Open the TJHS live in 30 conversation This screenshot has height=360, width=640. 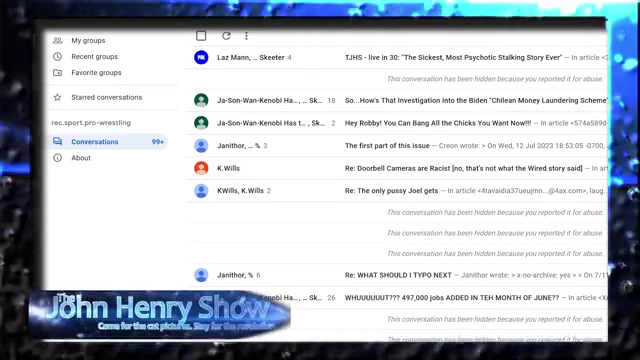453,58
